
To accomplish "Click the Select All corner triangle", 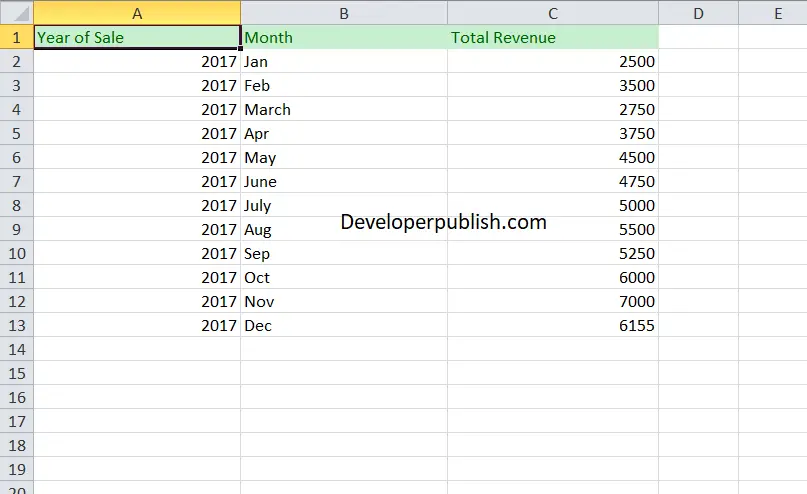I will click(17, 13).
